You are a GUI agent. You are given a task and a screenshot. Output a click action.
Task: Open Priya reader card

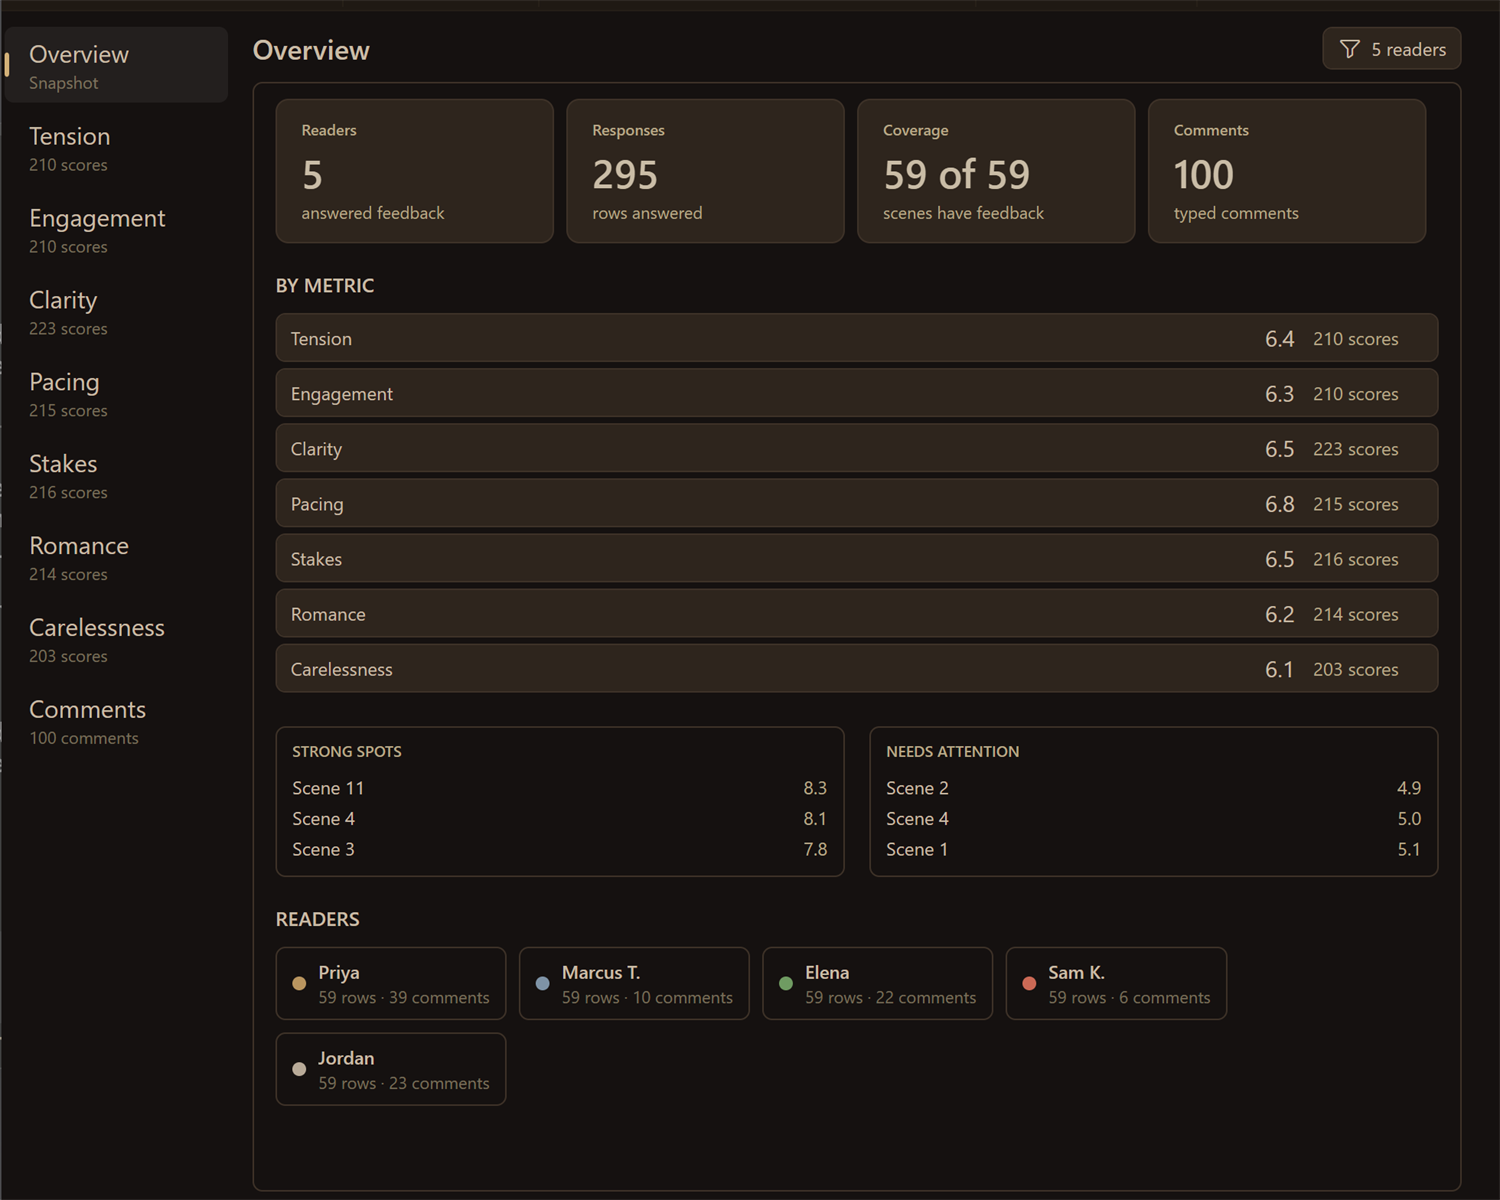(391, 984)
